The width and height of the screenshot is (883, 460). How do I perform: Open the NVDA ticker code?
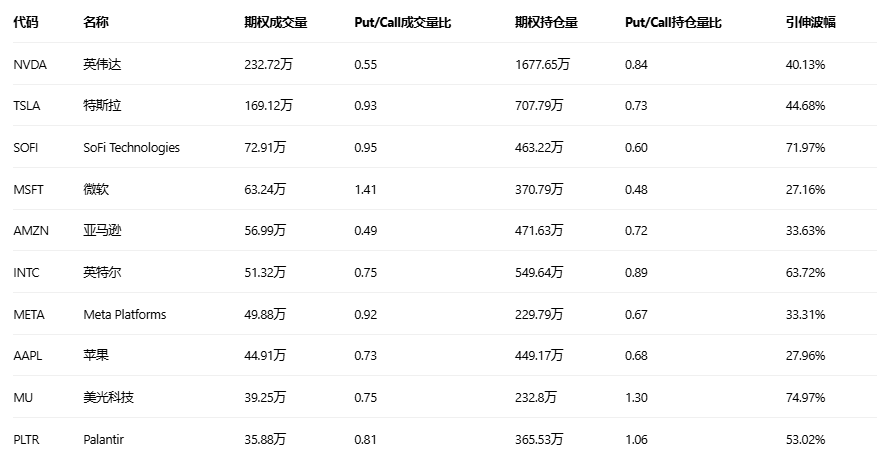[29, 64]
